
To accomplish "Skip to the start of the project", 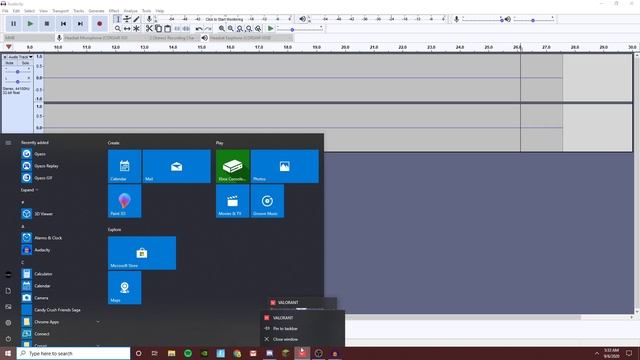I will (x=63, y=24).
